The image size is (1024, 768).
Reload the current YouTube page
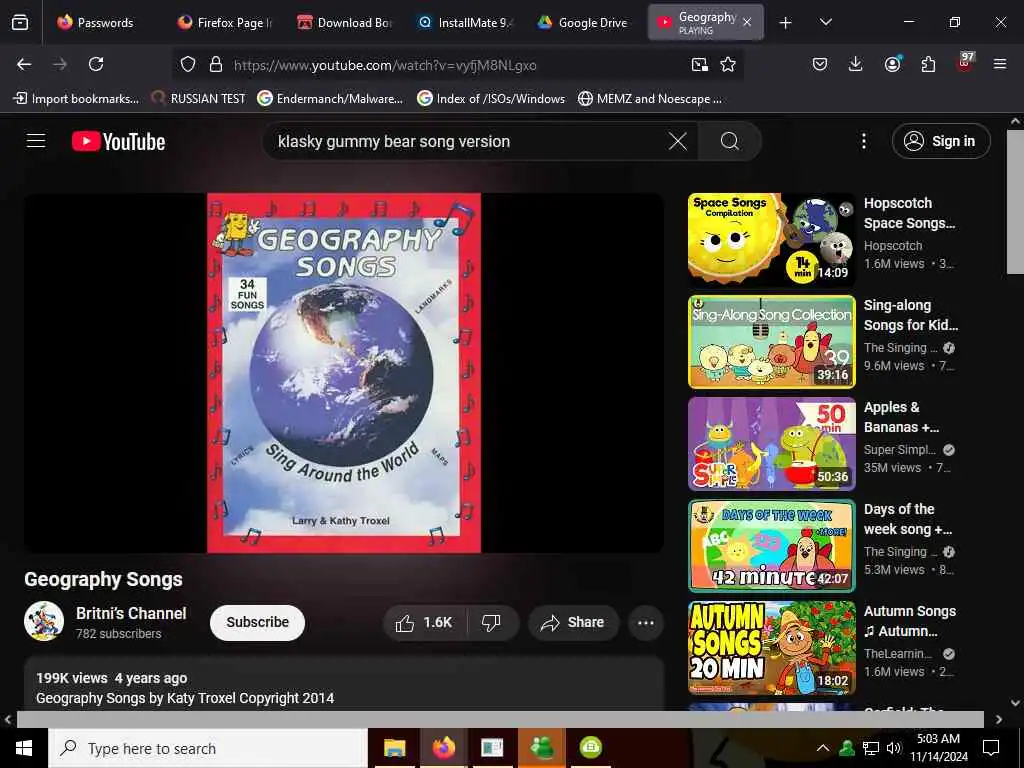pyautogui.click(x=96, y=64)
